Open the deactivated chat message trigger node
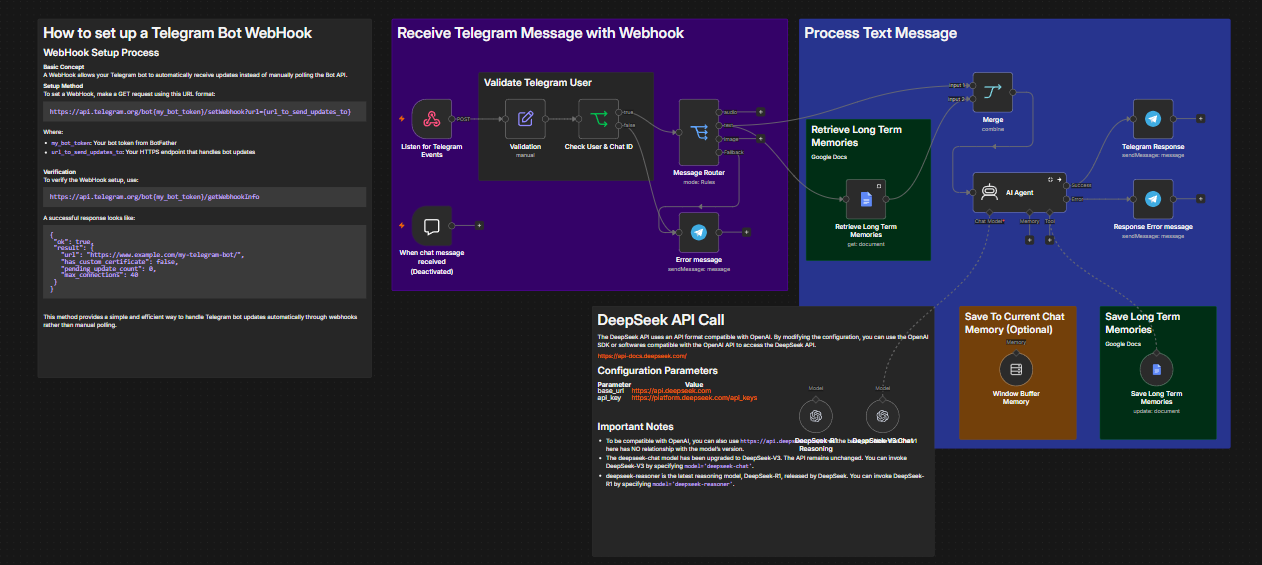1262x565 pixels. pyautogui.click(x=432, y=226)
